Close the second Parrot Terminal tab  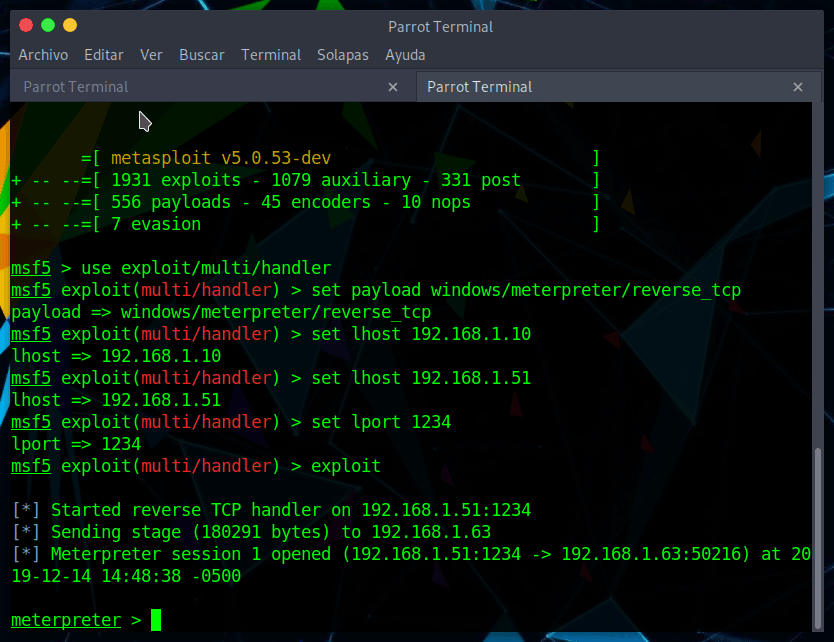(797, 87)
